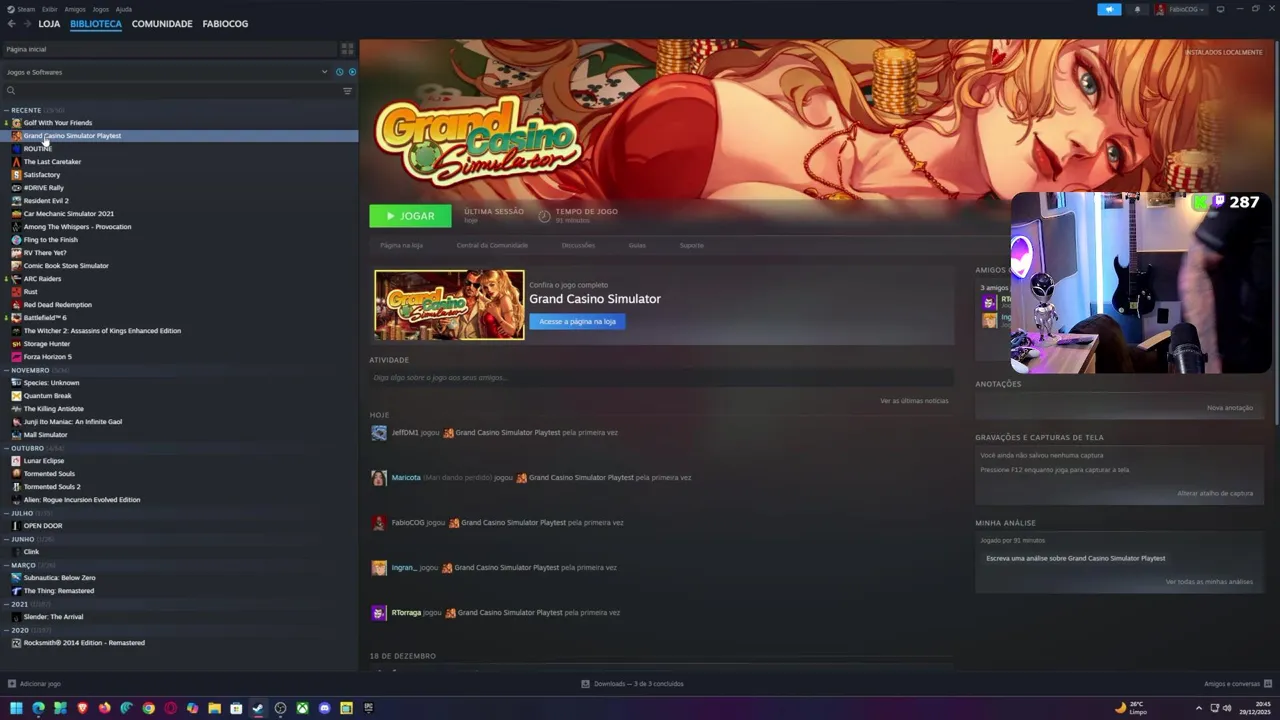Toggle sort by recent activity clock icon

339,72
